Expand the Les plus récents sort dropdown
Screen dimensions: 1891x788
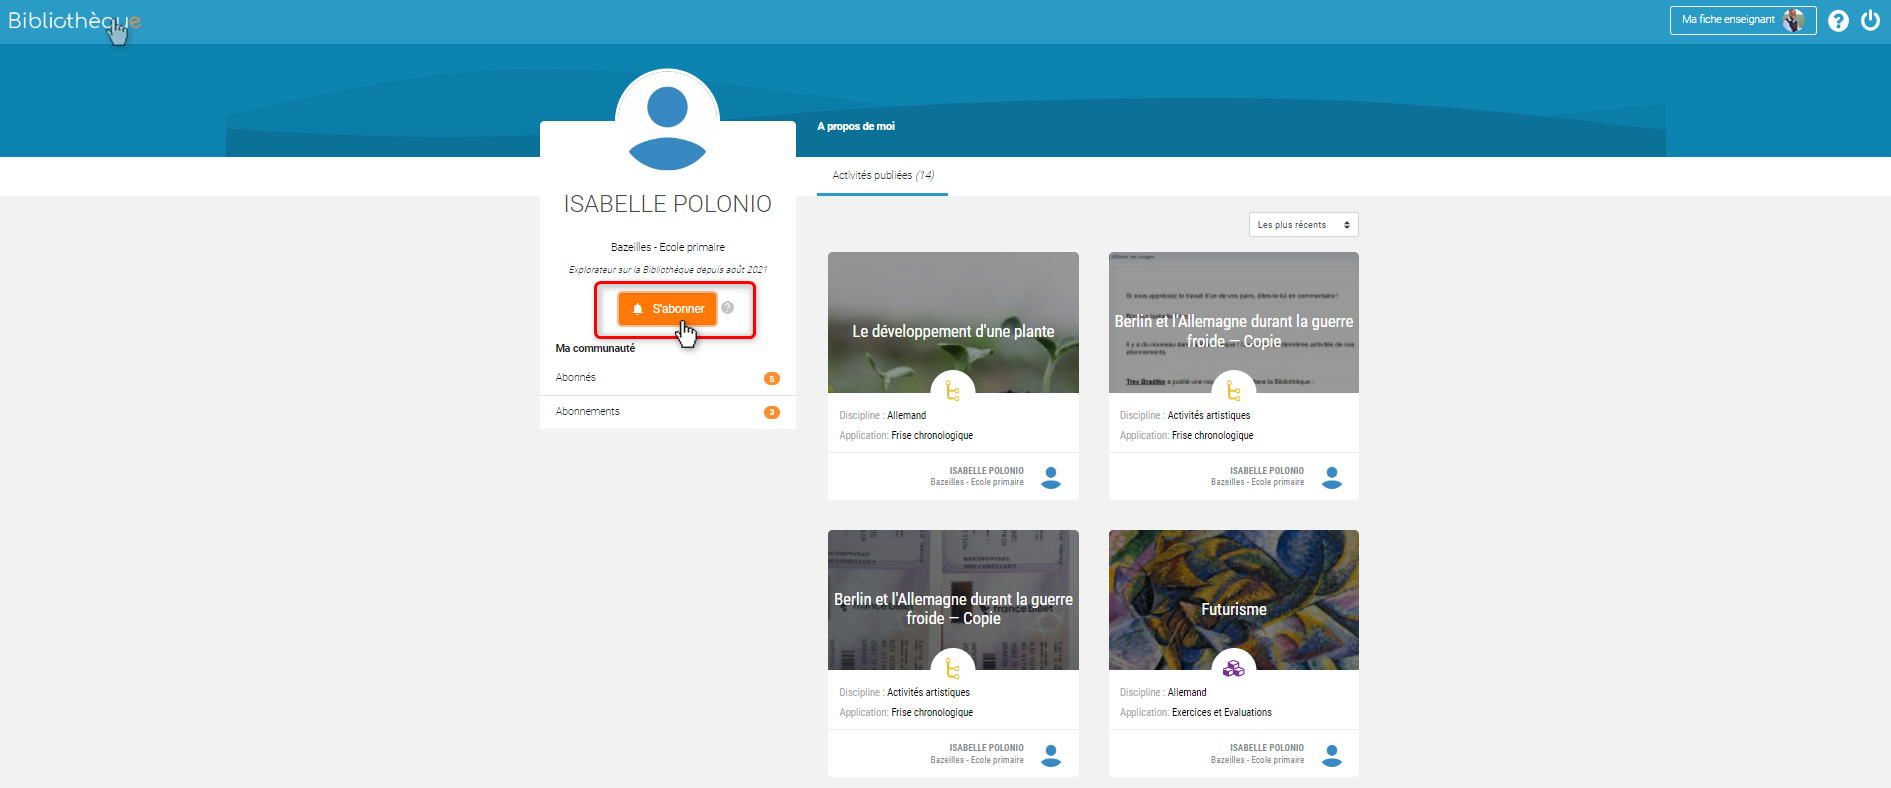(1303, 225)
